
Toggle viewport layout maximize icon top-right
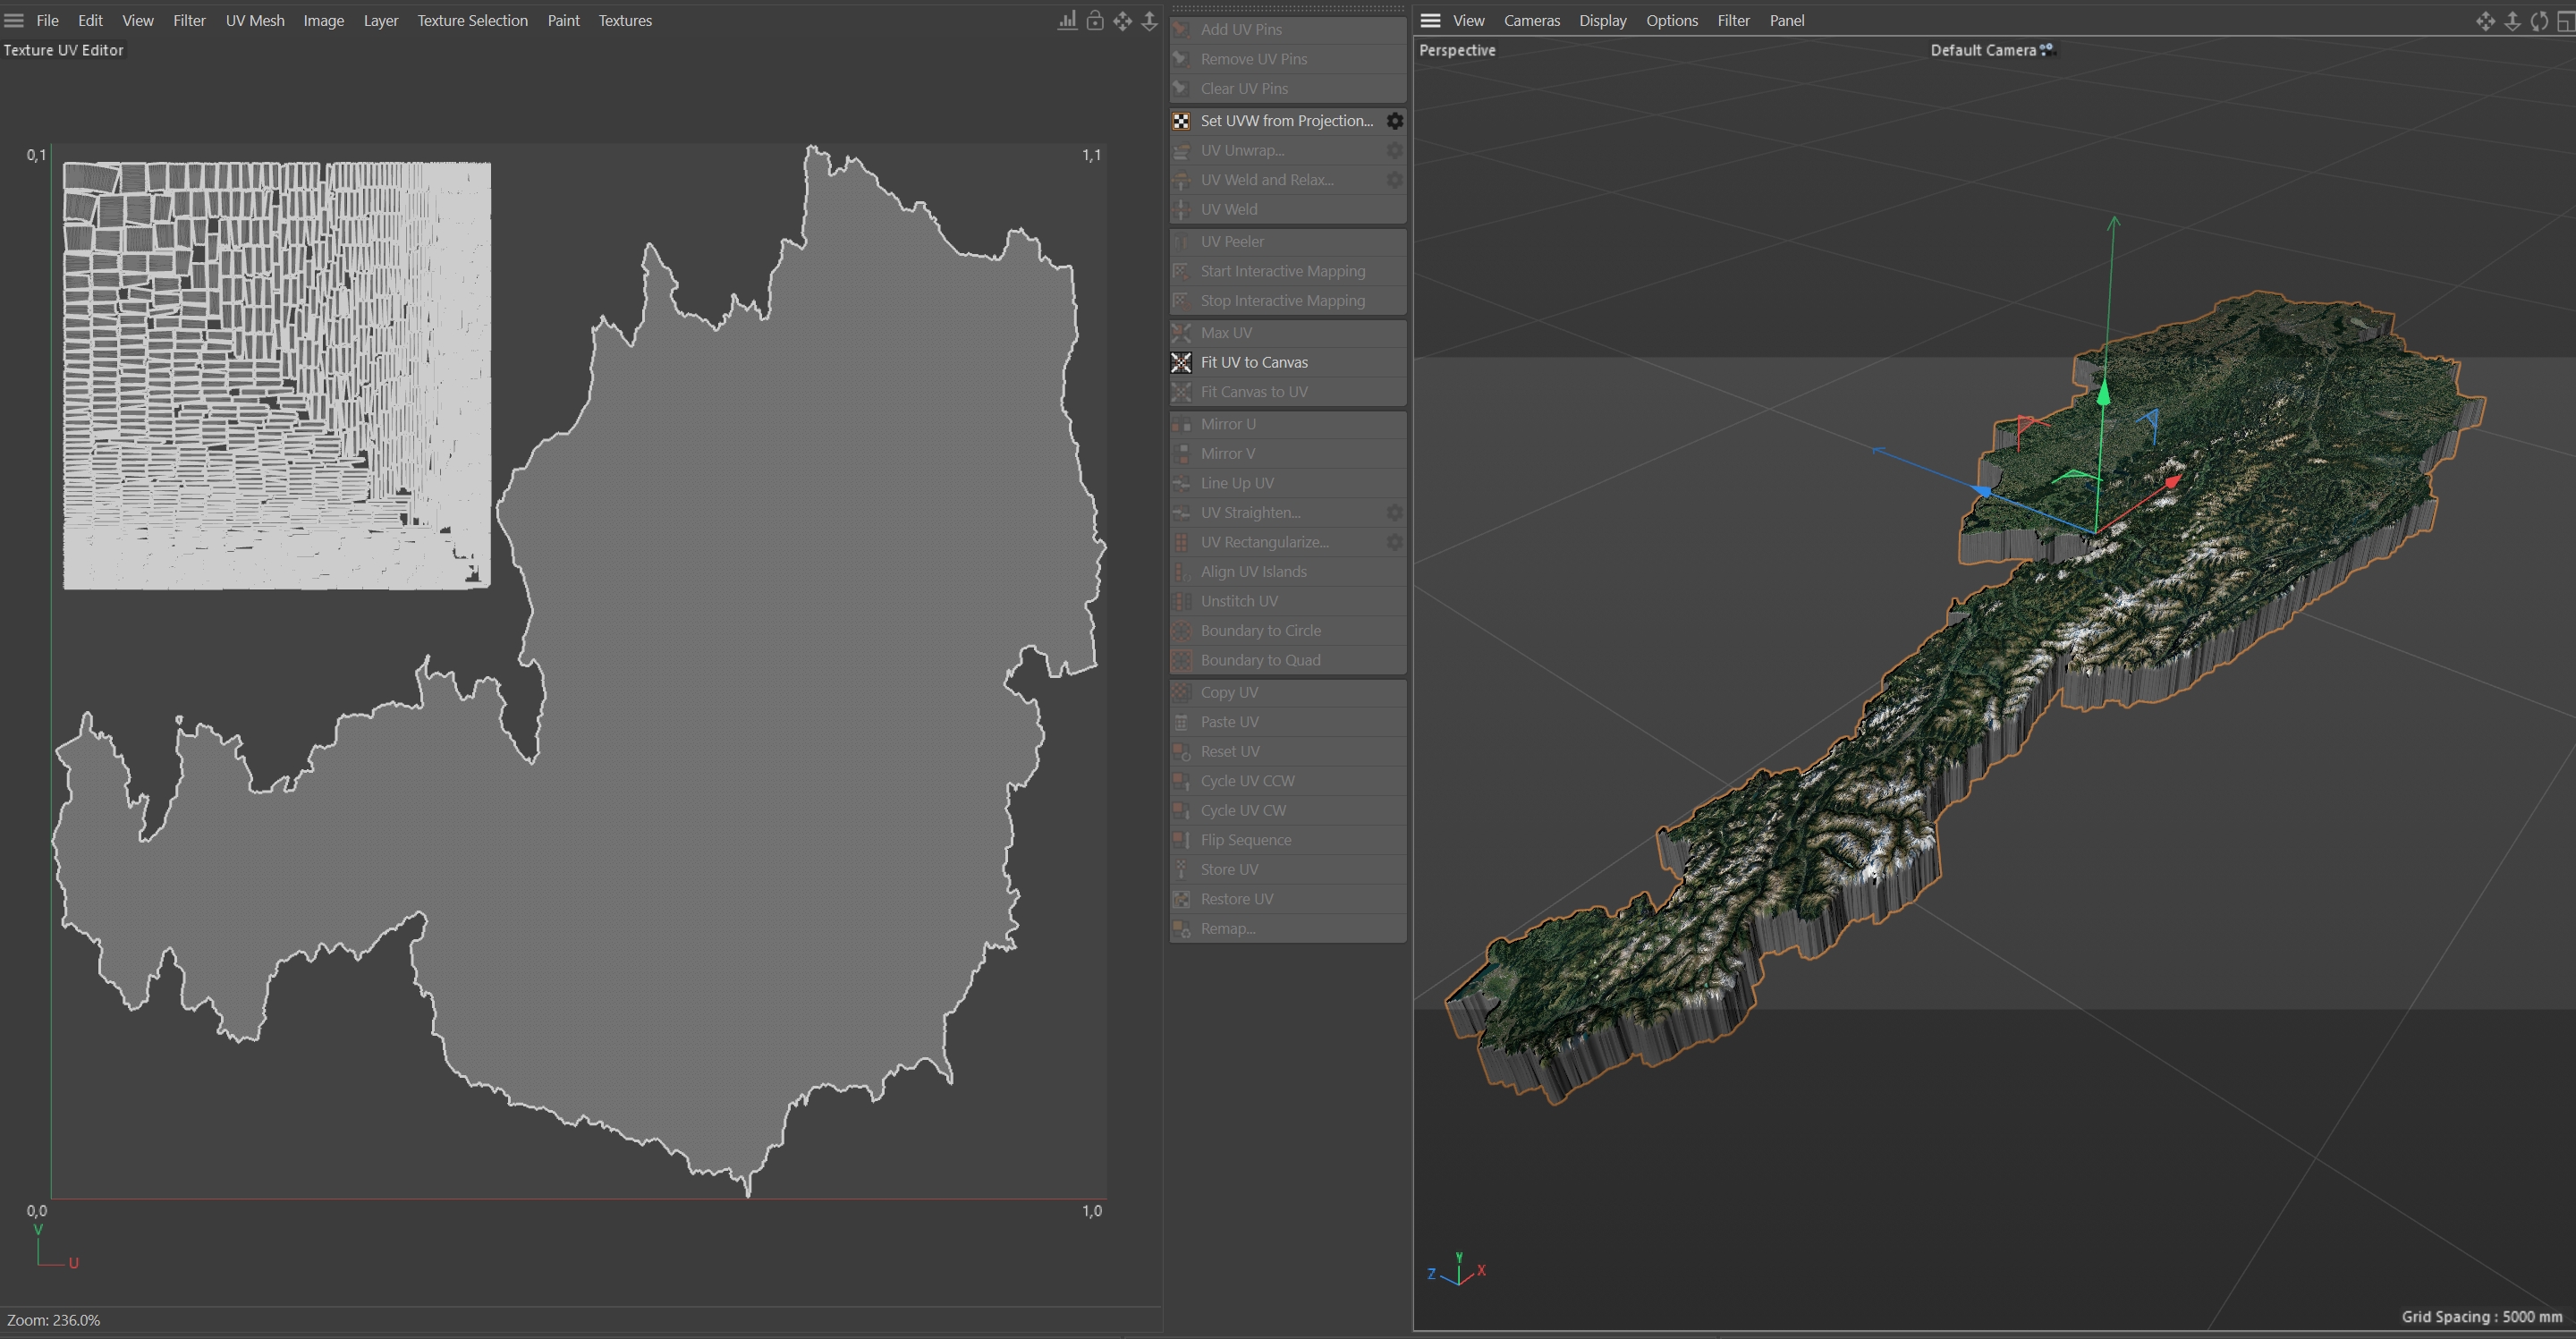tap(2565, 21)
